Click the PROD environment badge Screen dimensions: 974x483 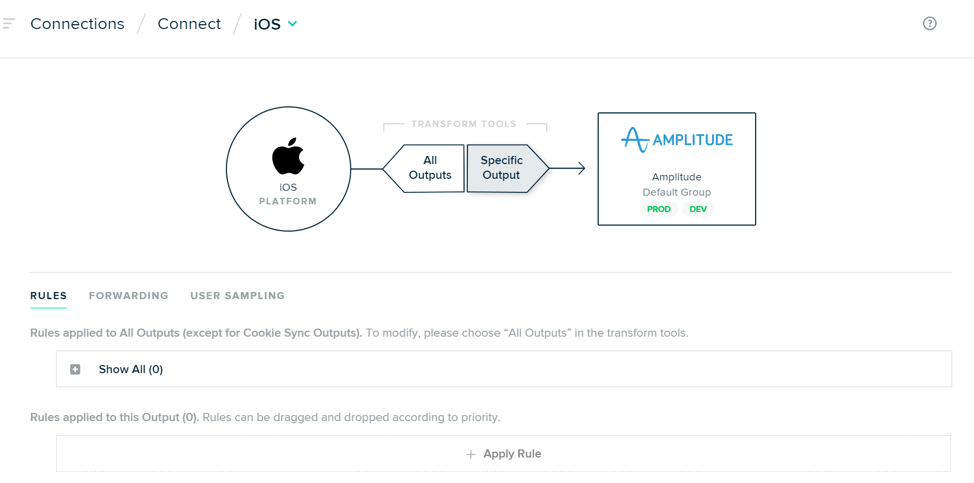tap(658, 209)
